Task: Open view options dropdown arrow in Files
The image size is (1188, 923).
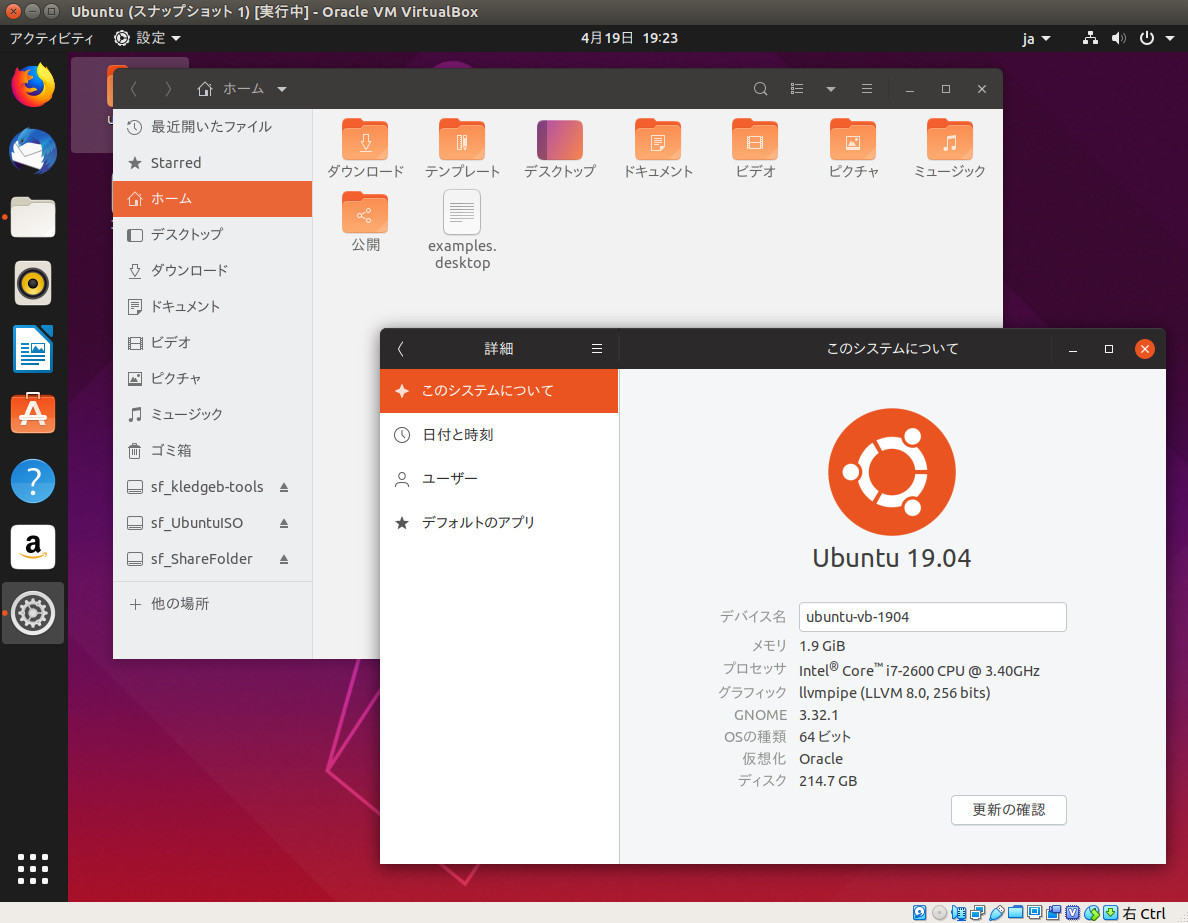Action: pos(830,89)
